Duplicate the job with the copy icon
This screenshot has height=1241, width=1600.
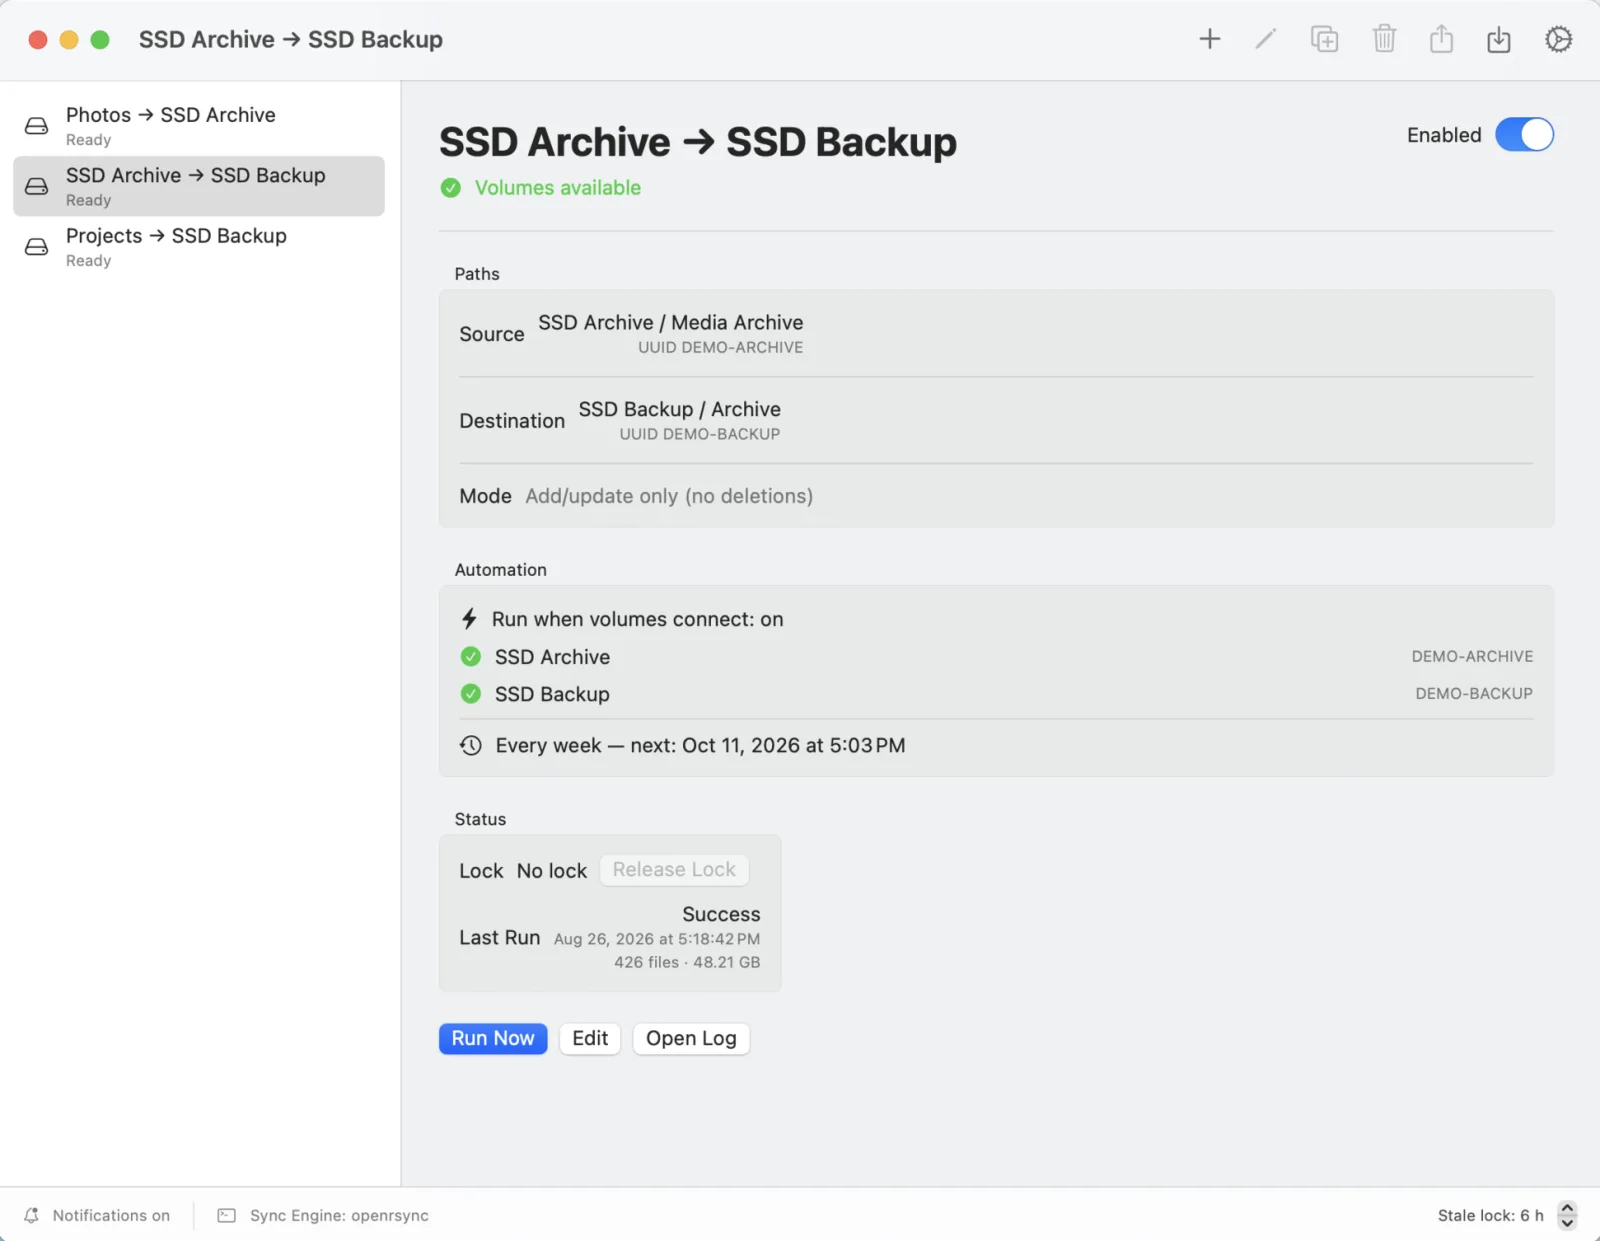click(x=1324, y=39)
